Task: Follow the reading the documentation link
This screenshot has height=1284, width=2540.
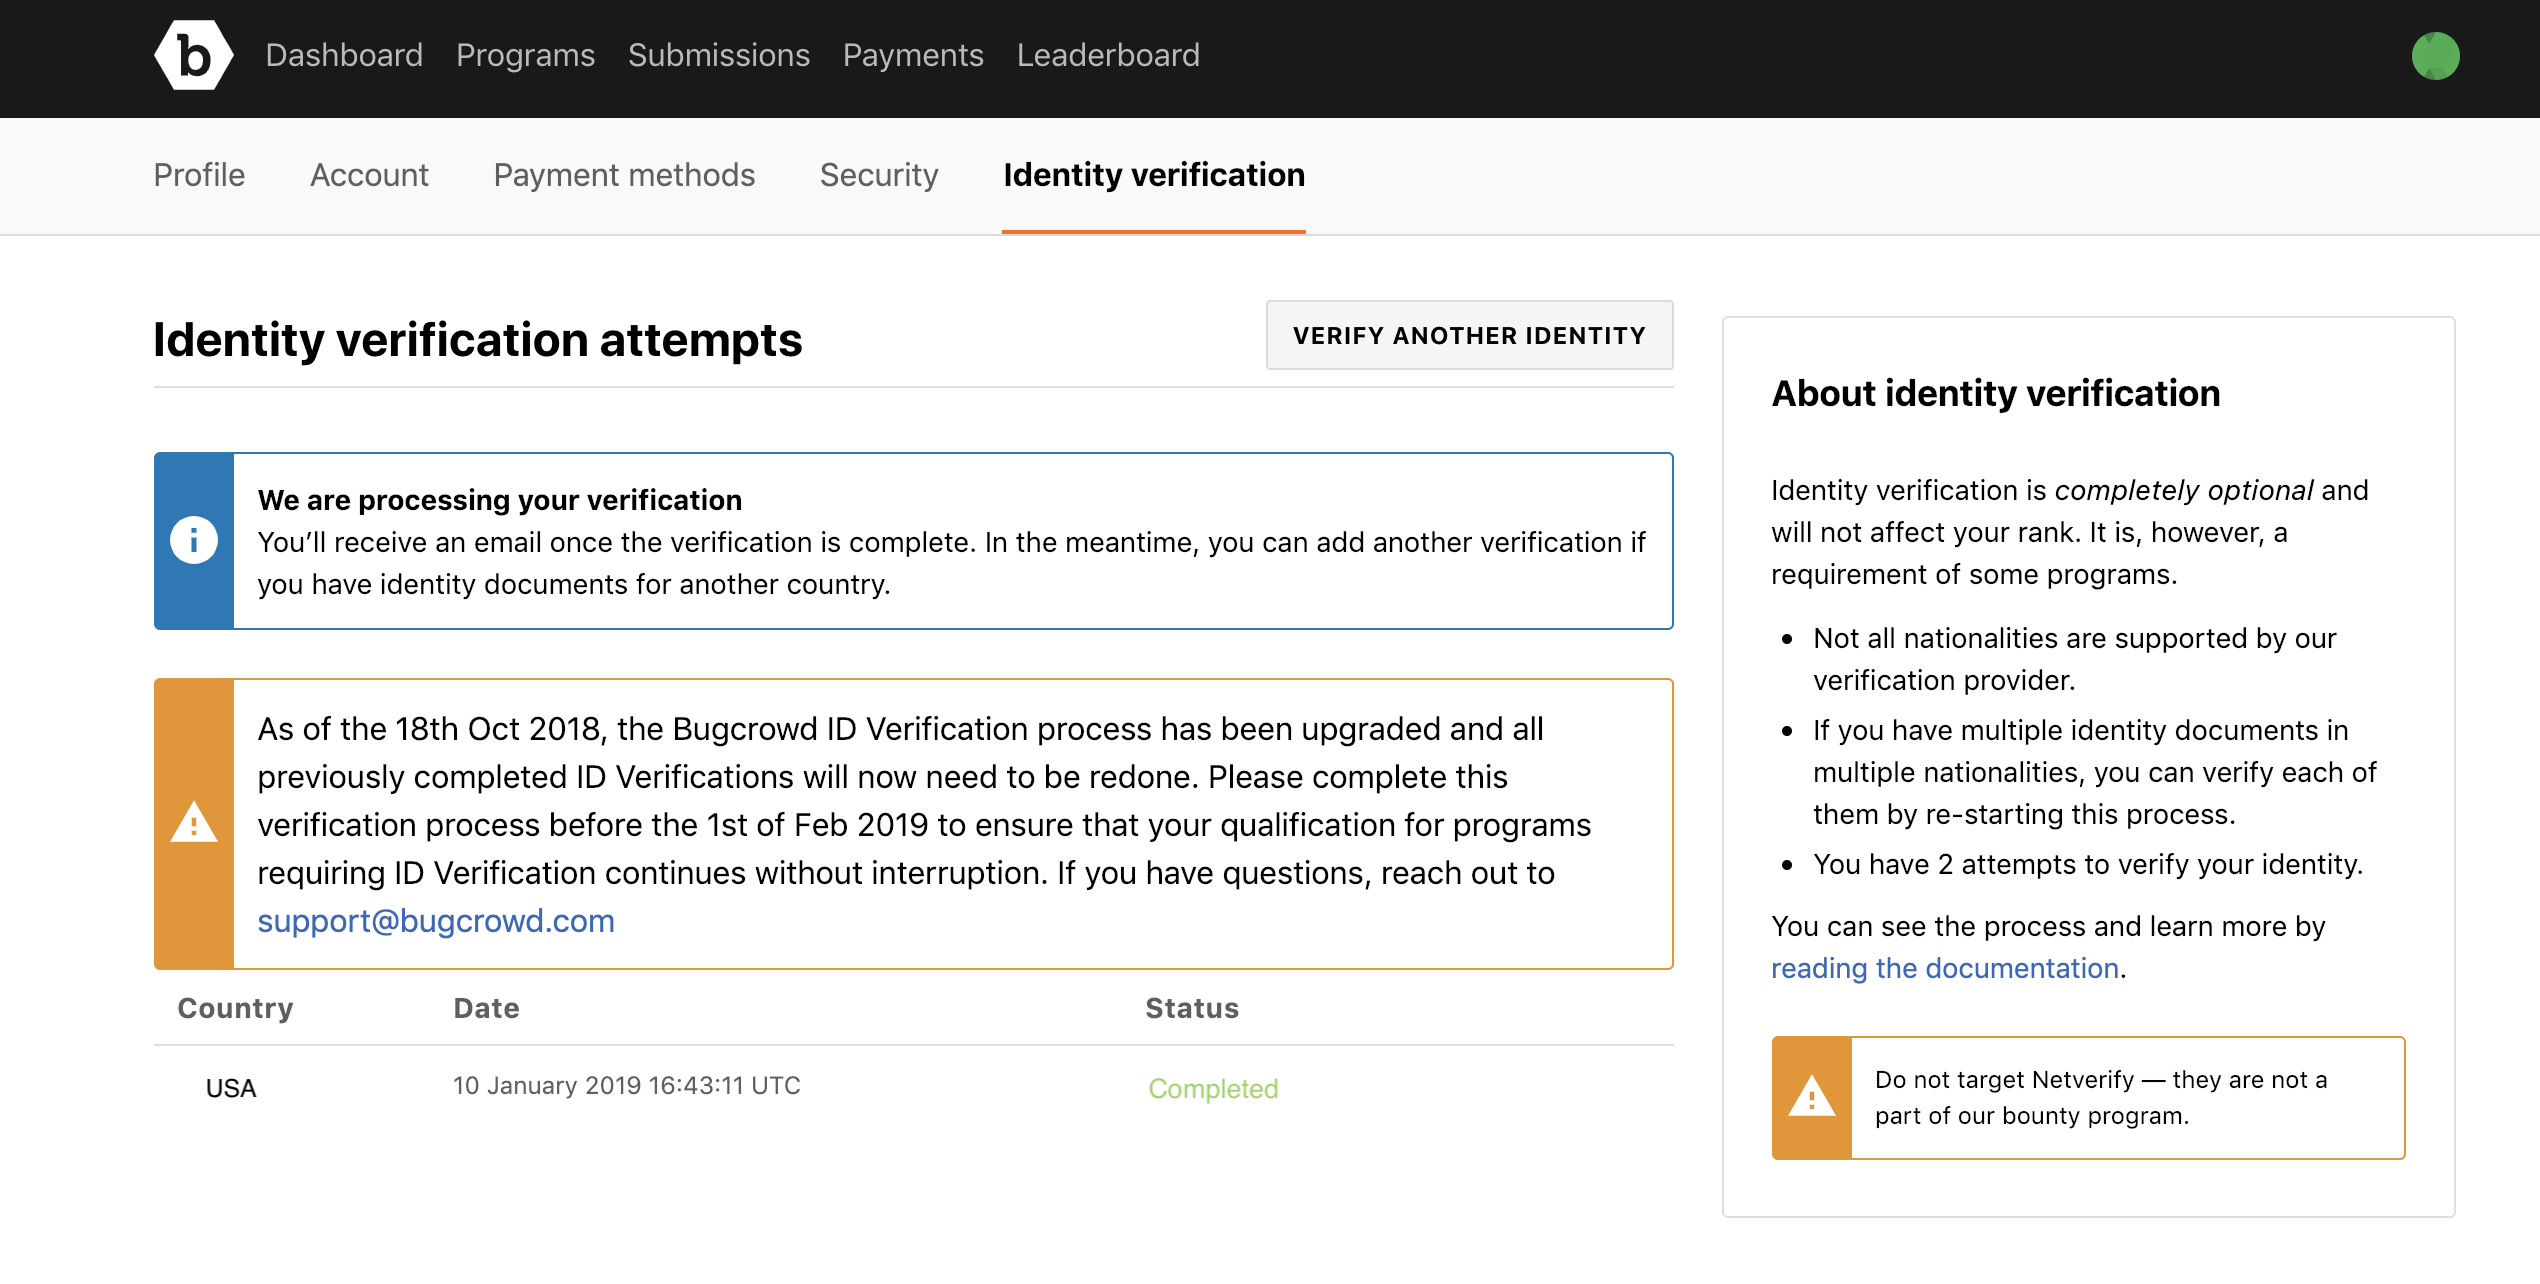Action: (1944, 968)
